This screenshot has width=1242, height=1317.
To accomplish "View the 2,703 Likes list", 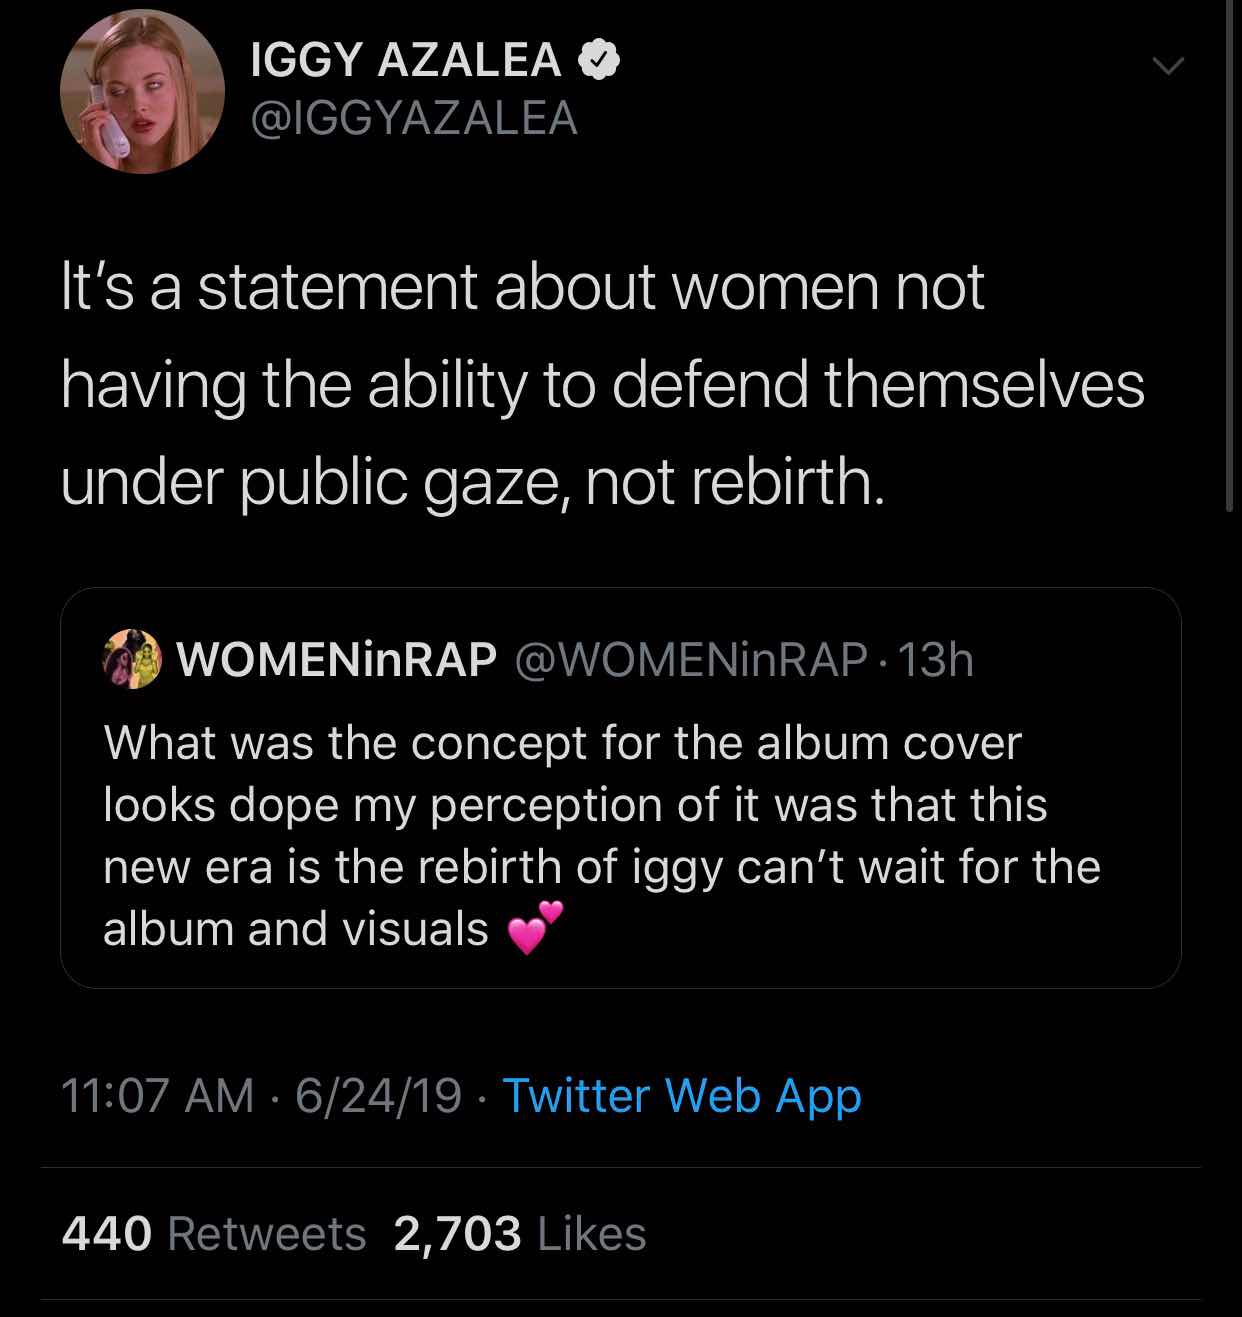I will click(520, 1233).
